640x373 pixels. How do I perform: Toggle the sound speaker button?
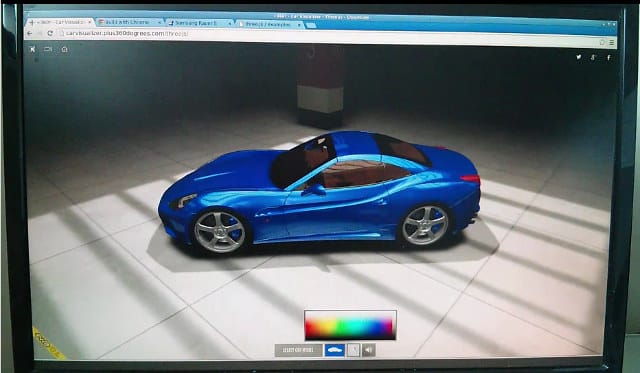click(369, 350)
